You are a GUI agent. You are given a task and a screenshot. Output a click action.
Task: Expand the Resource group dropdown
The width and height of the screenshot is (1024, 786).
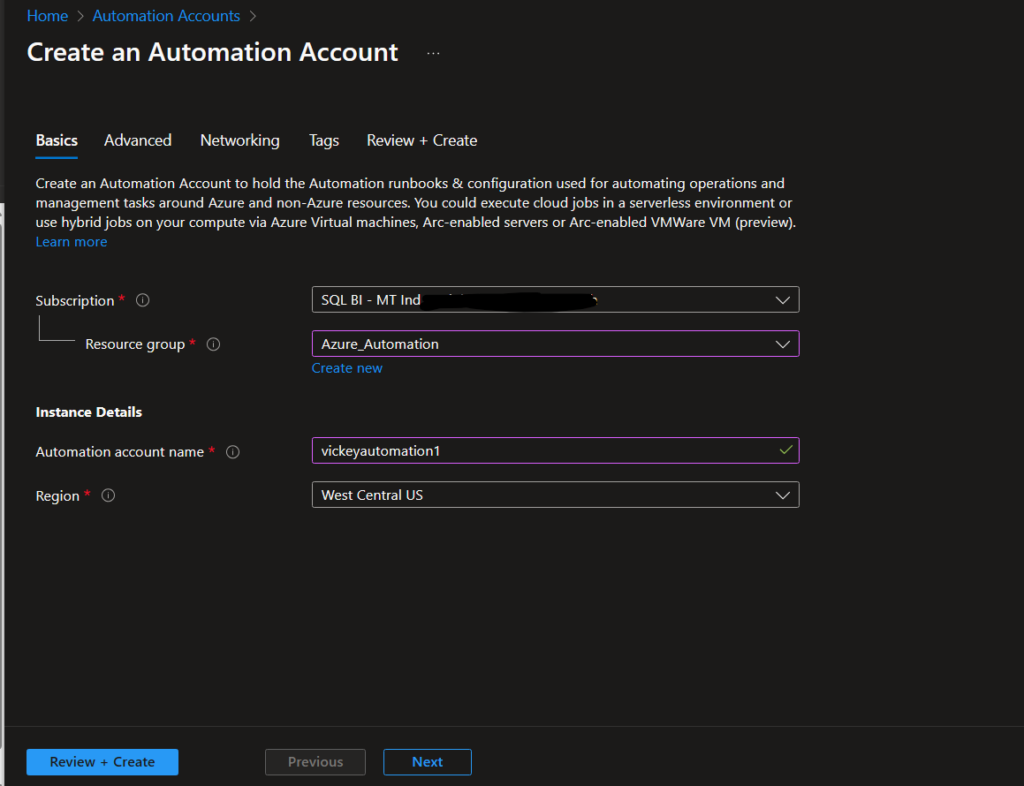555,344
